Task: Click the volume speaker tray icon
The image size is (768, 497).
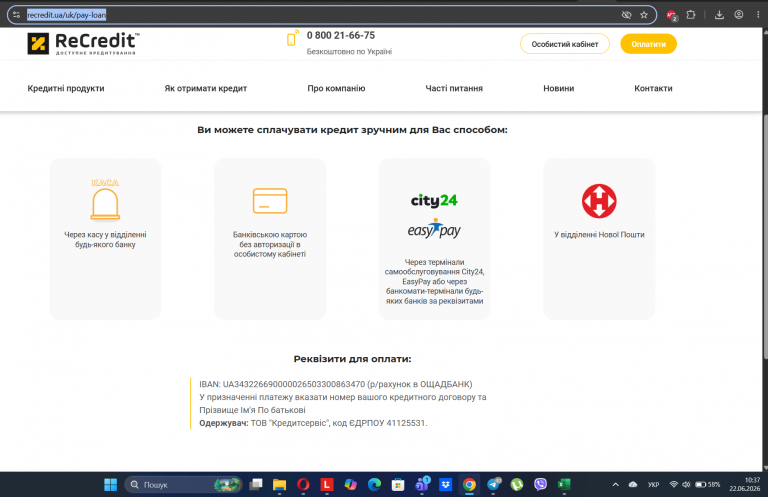Action: click(686, 484)
